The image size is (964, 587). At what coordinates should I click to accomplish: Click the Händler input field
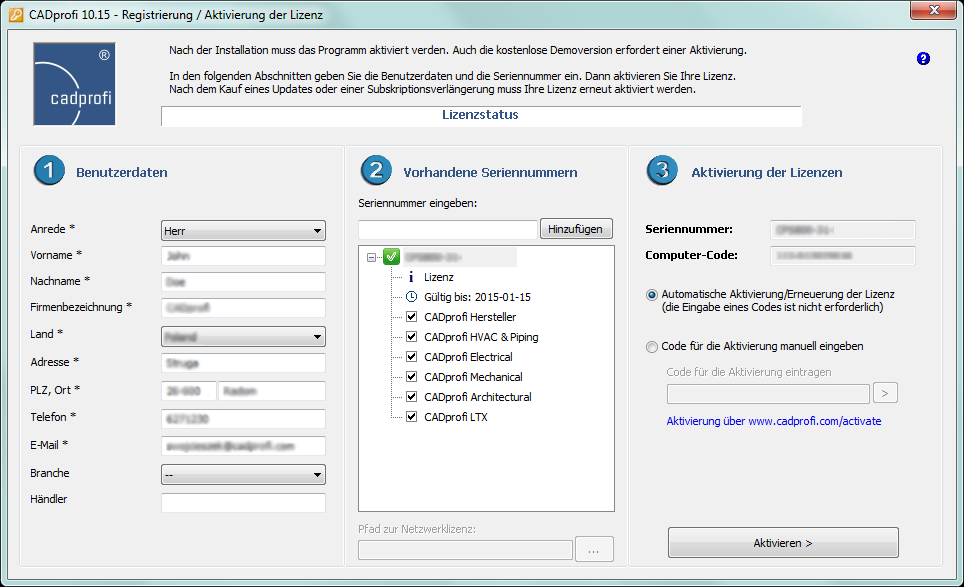coord(243,503)
